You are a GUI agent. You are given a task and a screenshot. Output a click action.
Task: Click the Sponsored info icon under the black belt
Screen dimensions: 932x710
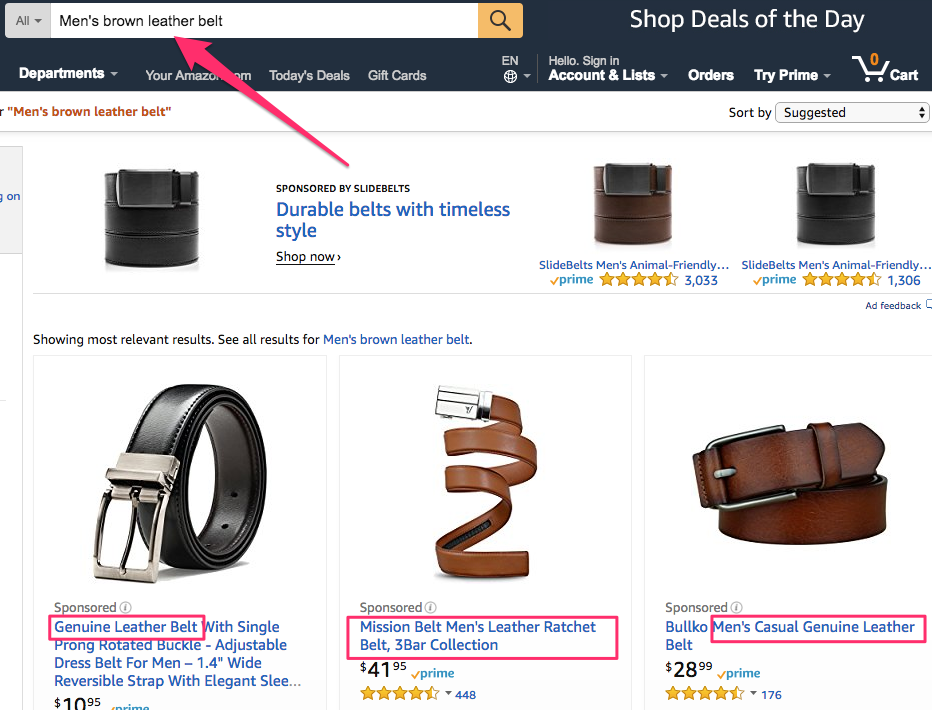point(126,607)
